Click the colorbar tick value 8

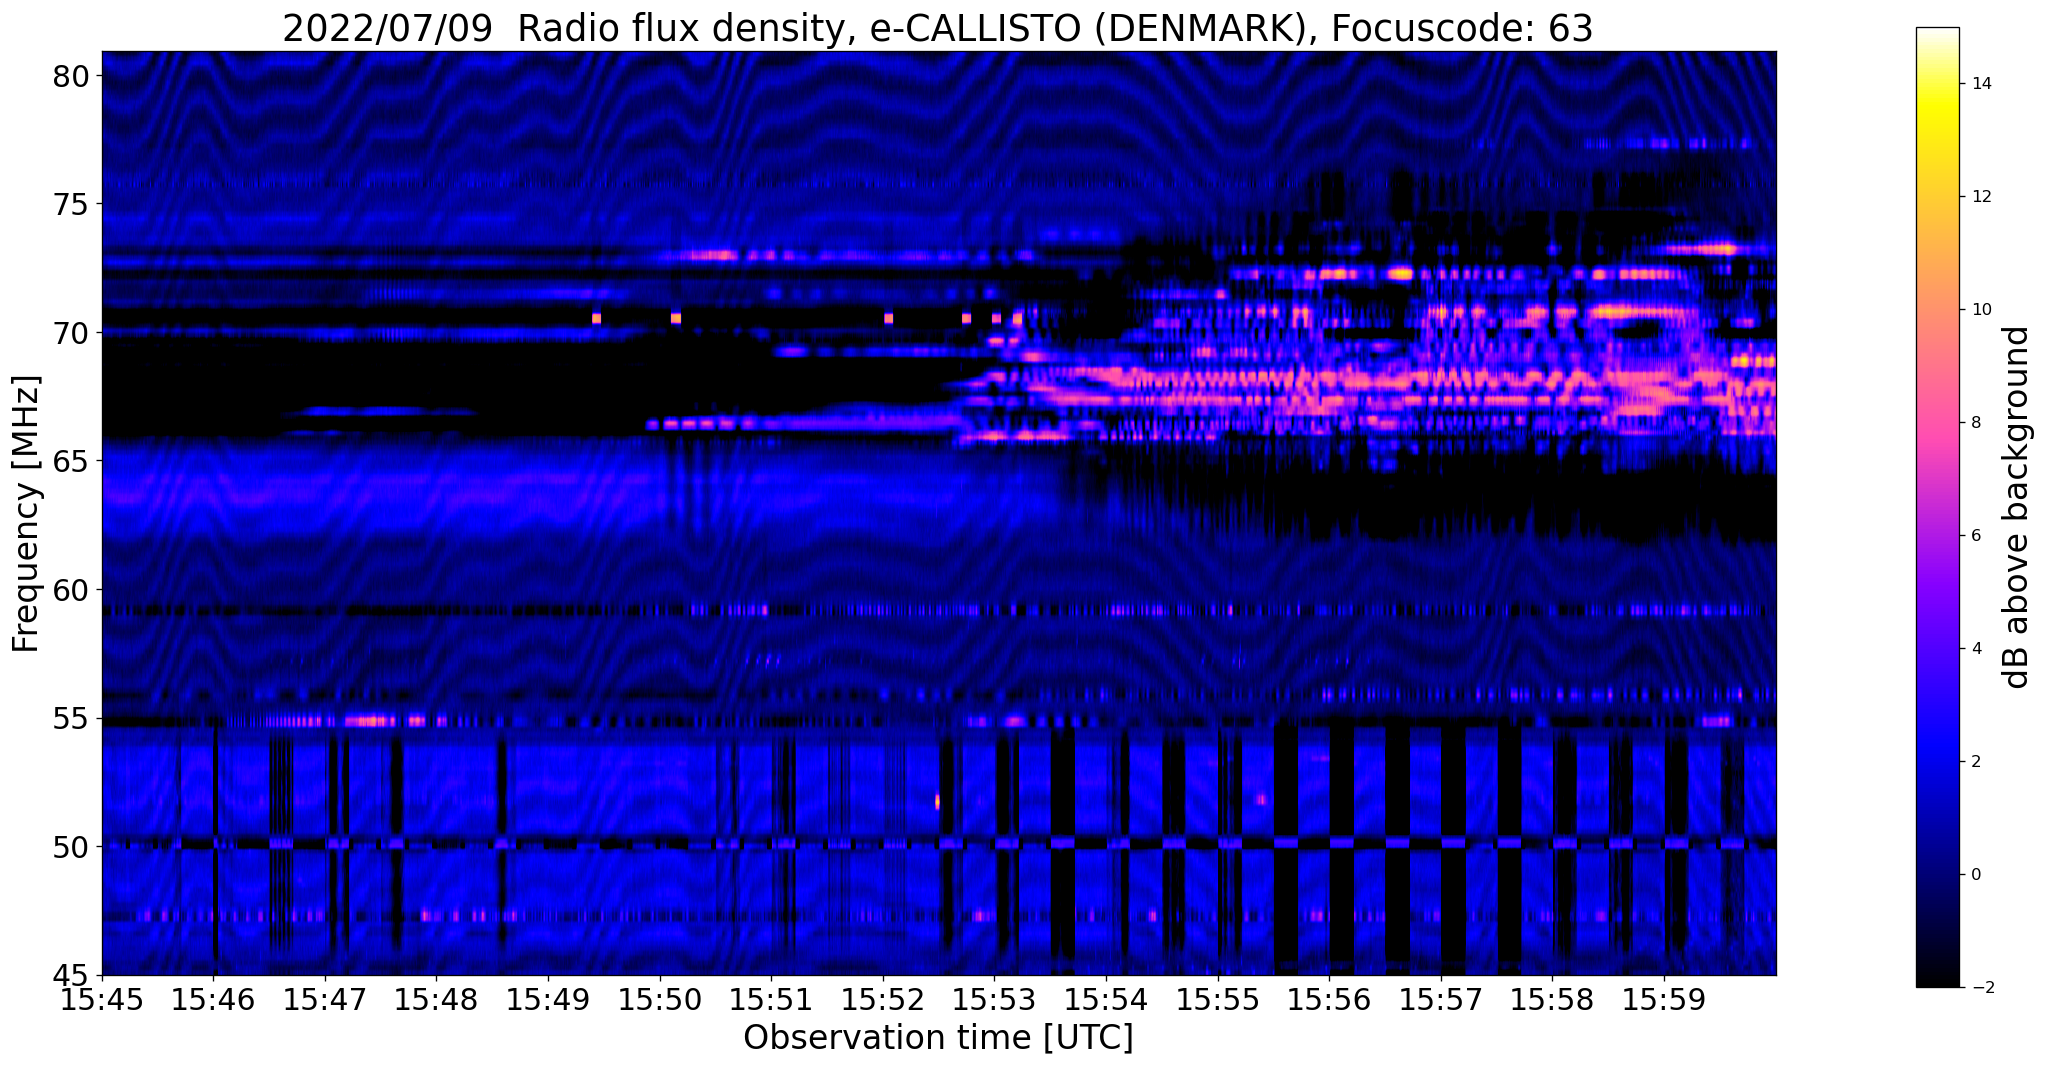coord(1976,423)
